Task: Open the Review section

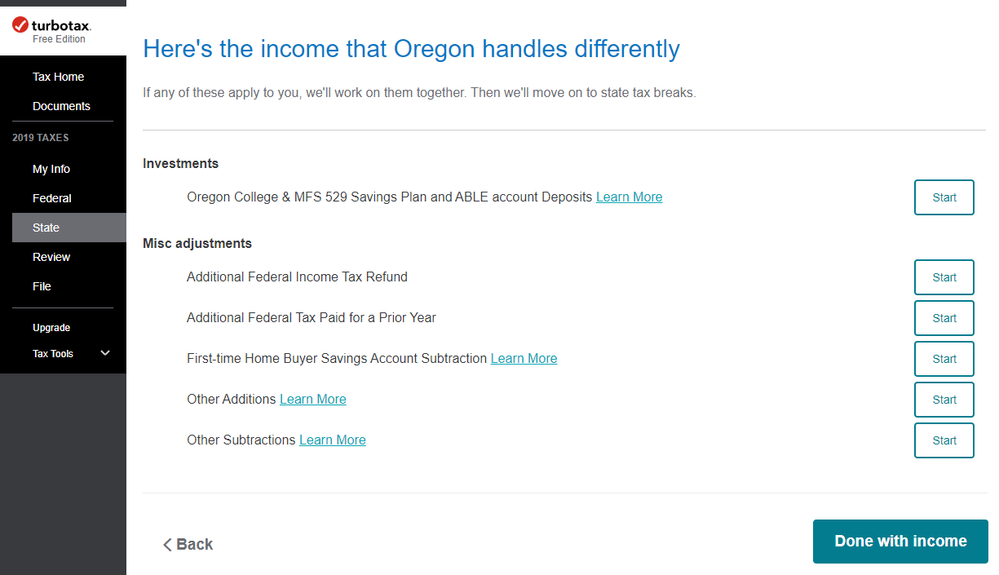Action: (x=51, y=257)
